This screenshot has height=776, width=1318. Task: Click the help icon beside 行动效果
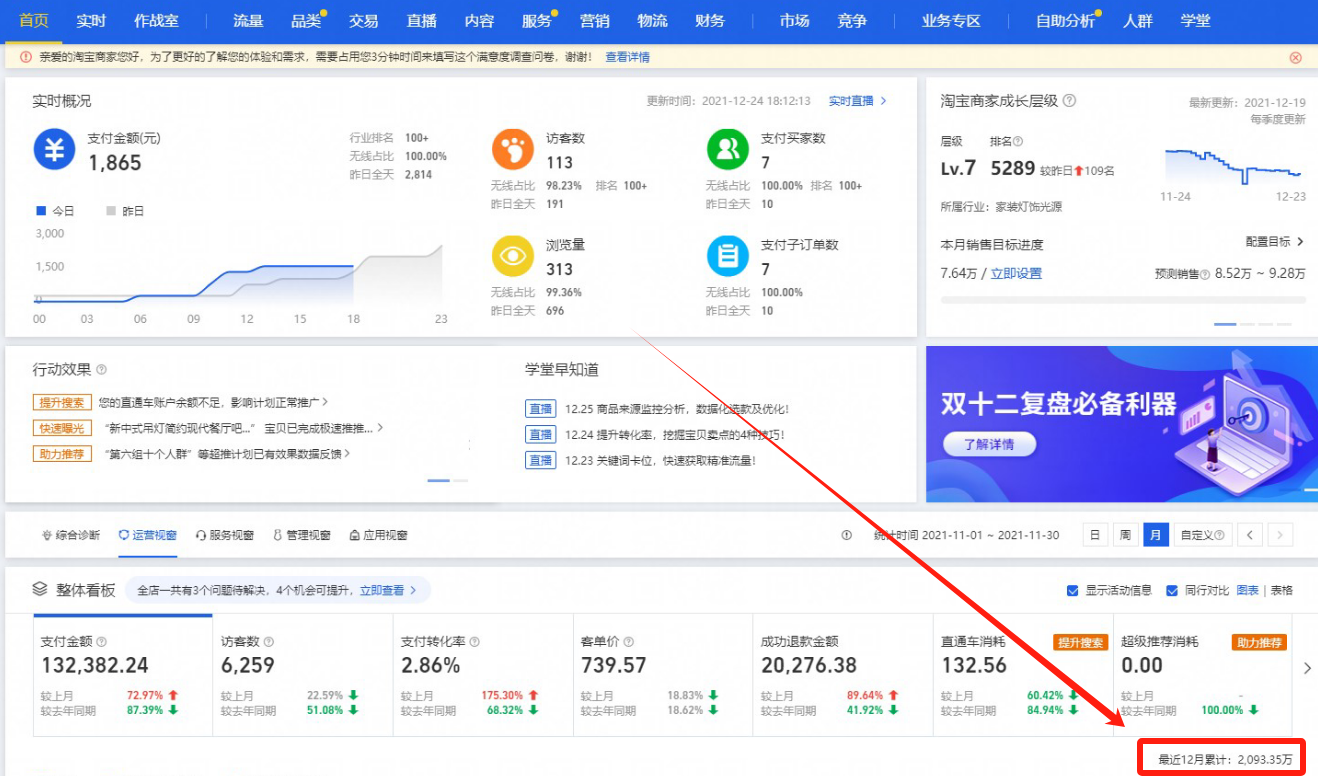click(101, 370)
